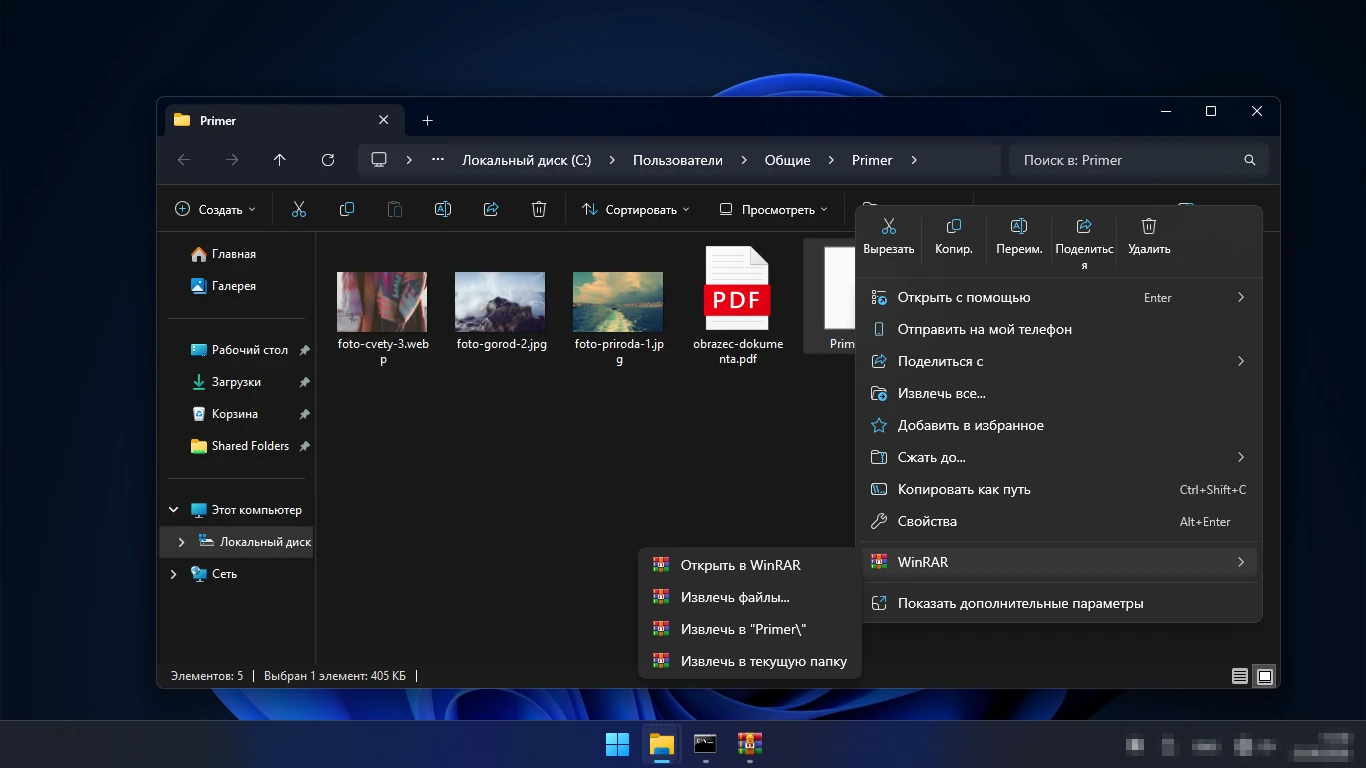Open WinRAR from taskbar
Viewport: 1366px width, 768px height.
point(749,744)
